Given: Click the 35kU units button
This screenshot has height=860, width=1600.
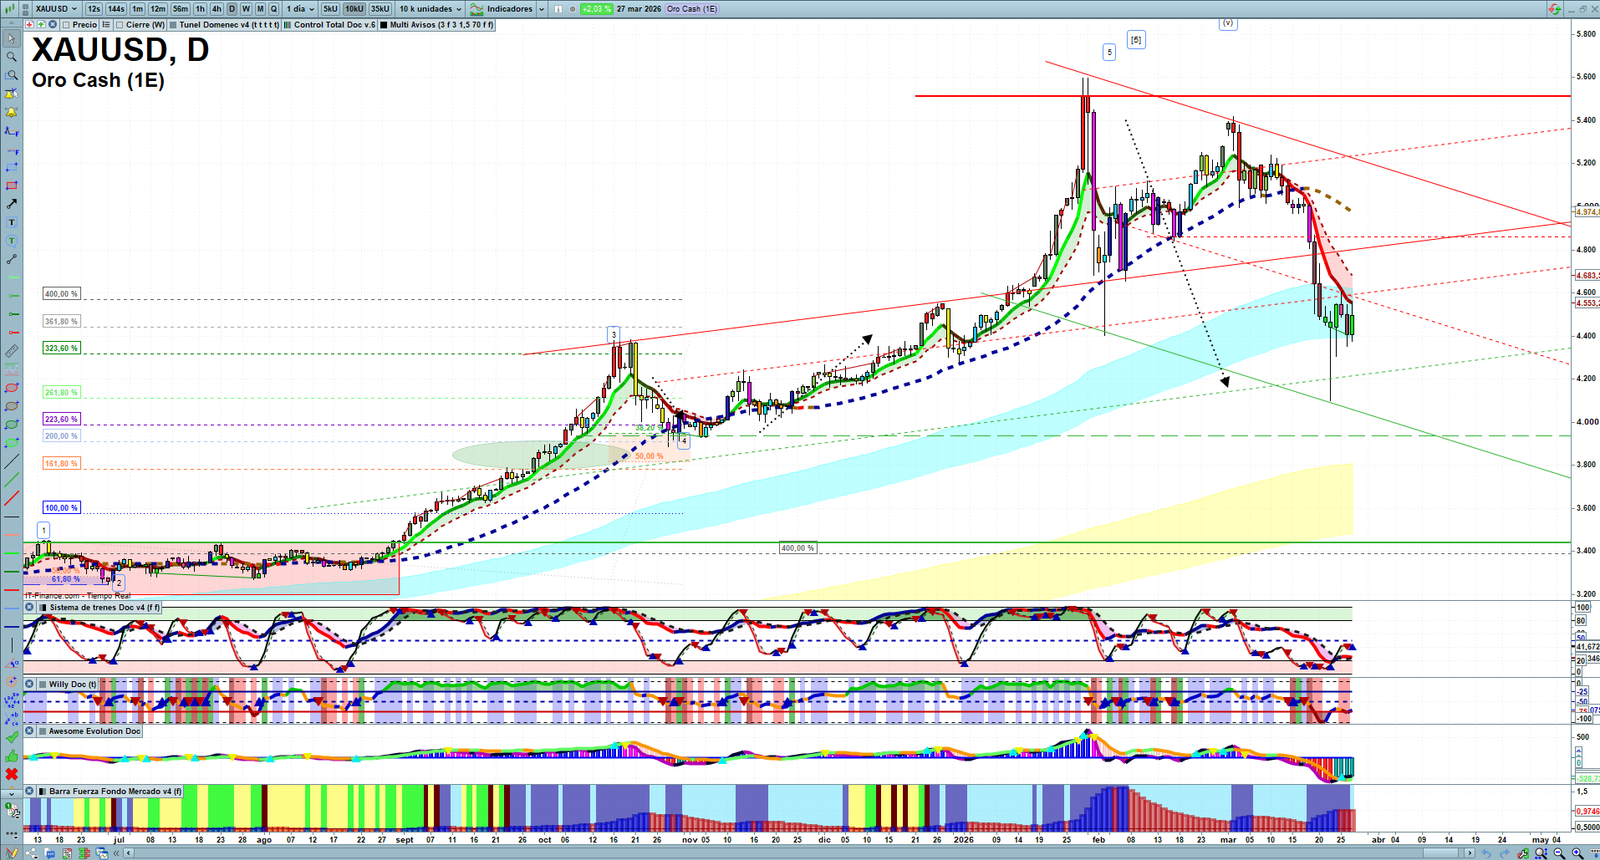Looking at the screenshot, I should click(x=380, y=9).
